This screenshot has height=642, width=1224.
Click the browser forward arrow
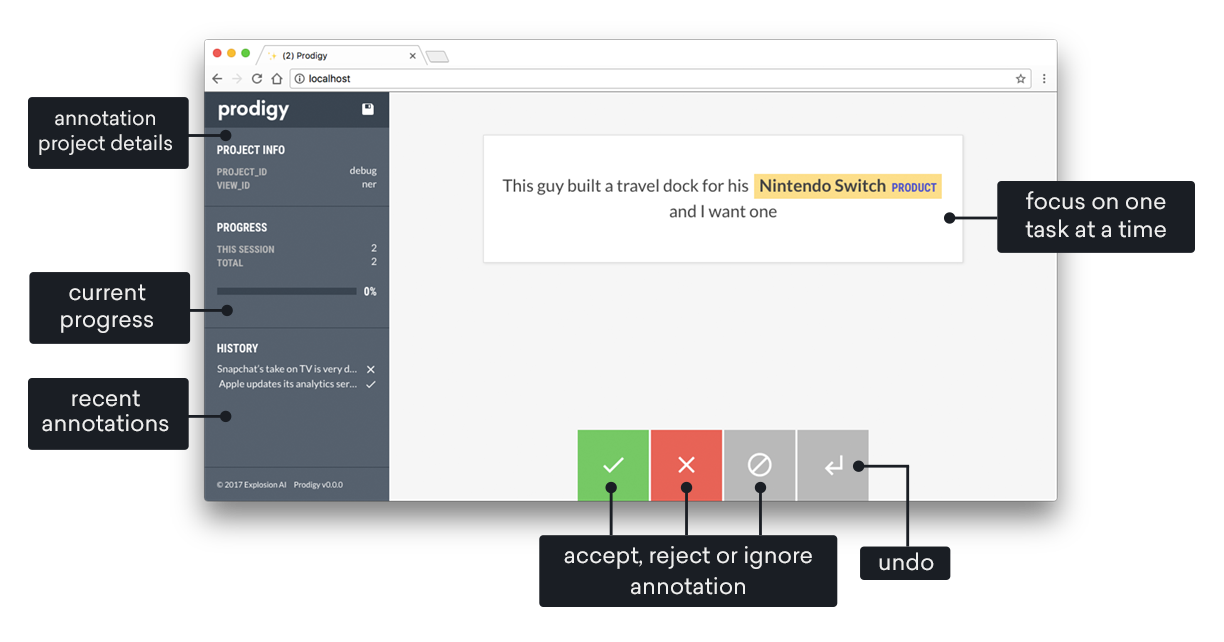click(x=237, y=78)
